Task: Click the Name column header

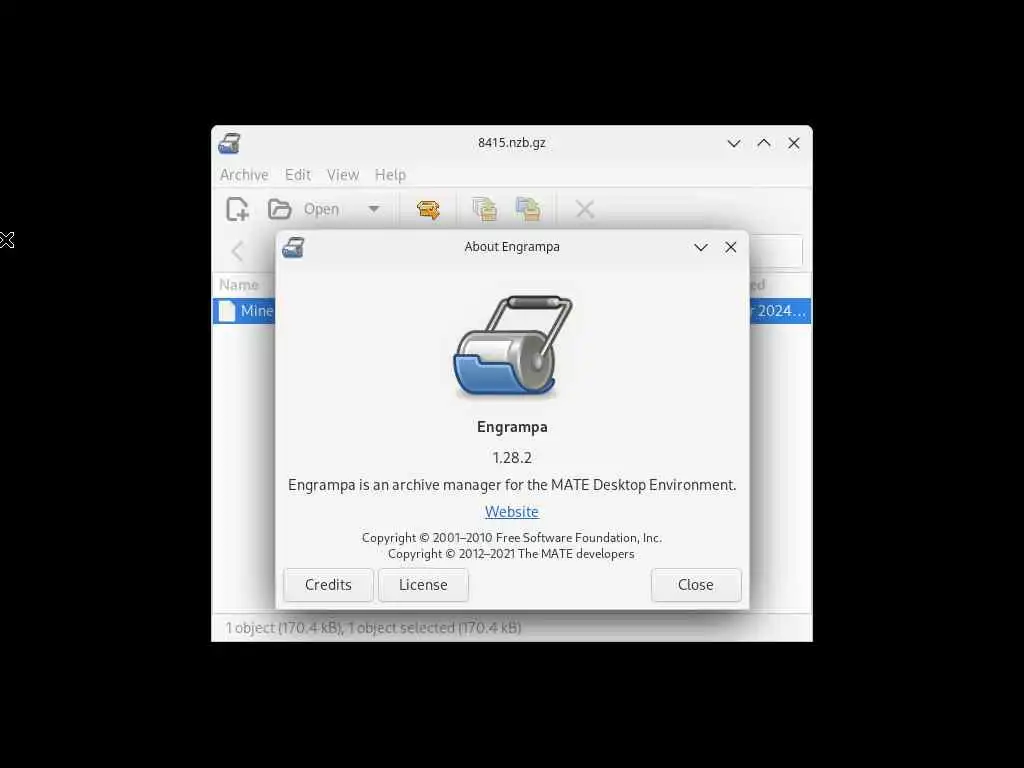Action: (239, 285)
